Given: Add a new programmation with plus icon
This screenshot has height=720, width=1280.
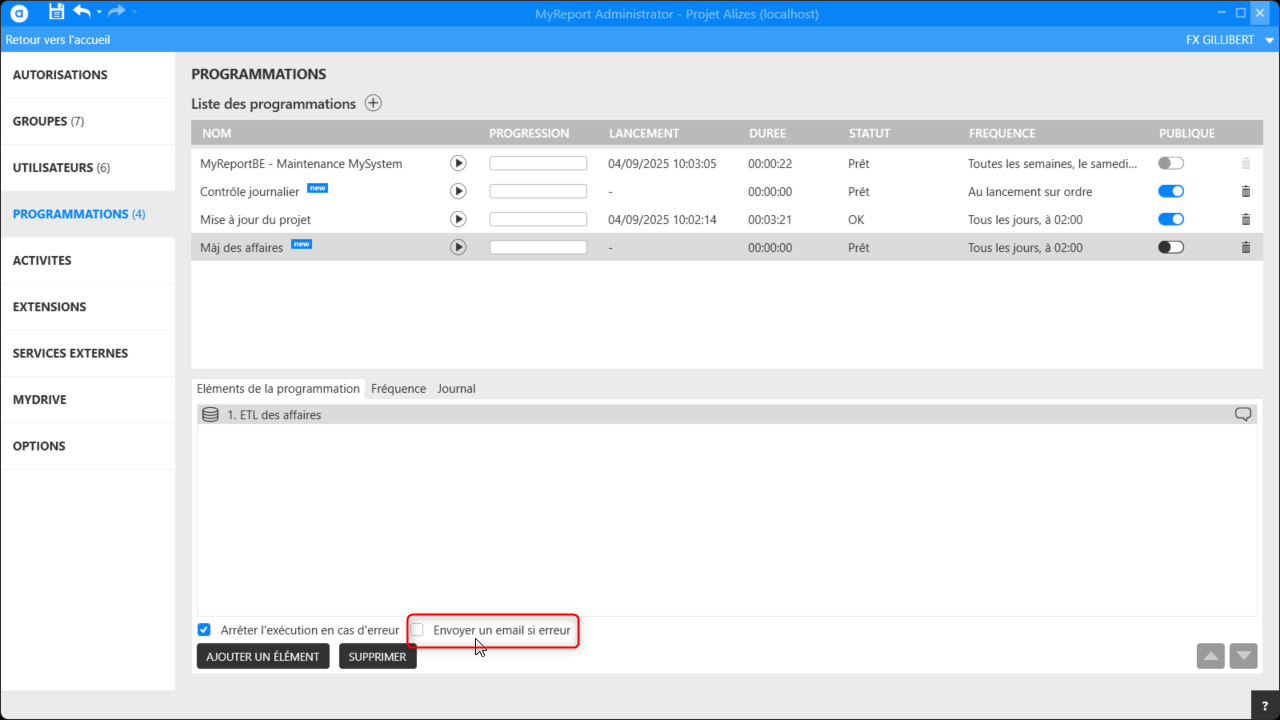Looking at the screenshot, I should pyautogui.click(x=373, y=103).
